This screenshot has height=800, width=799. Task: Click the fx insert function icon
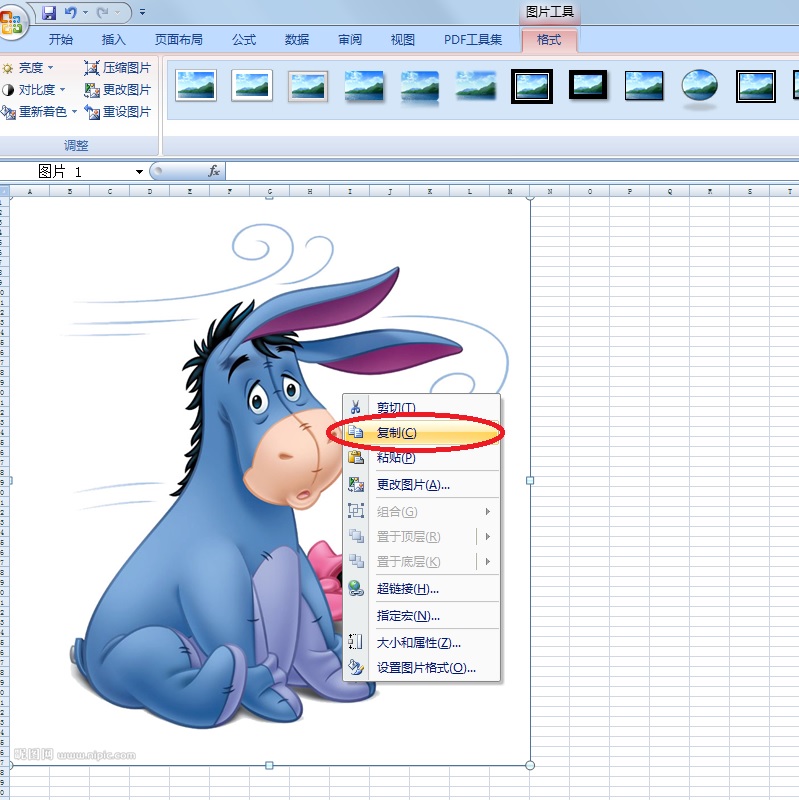tap(213, 171)
